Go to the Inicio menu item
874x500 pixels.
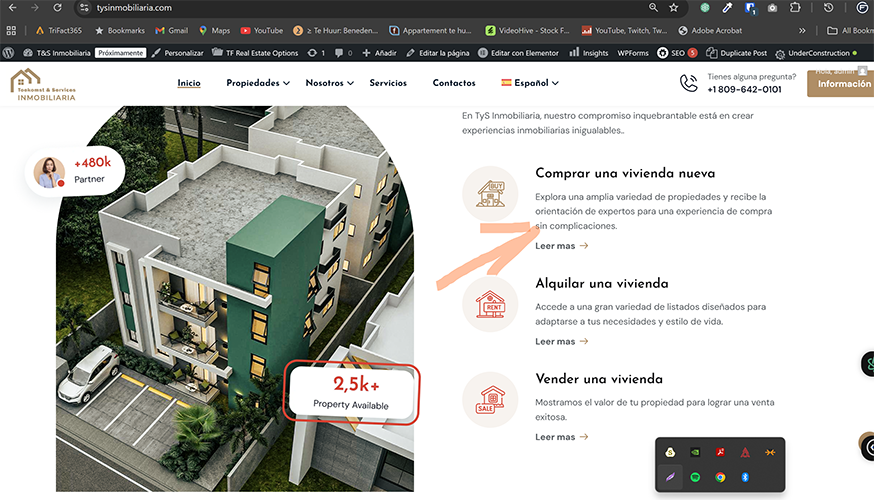click(x=189, y=82)
